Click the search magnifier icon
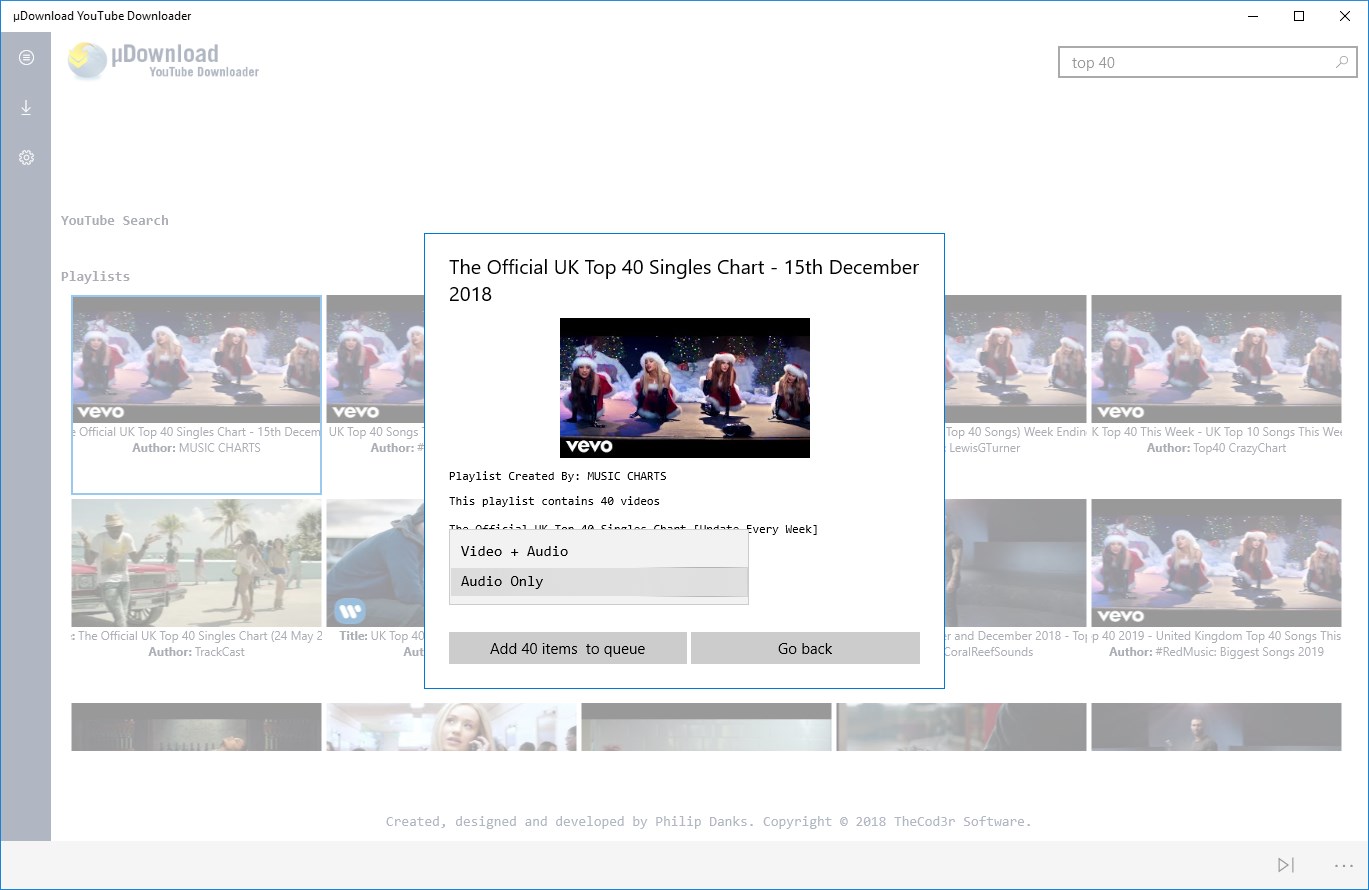This screenshot has height=890, width=1369. [1342, 62]
